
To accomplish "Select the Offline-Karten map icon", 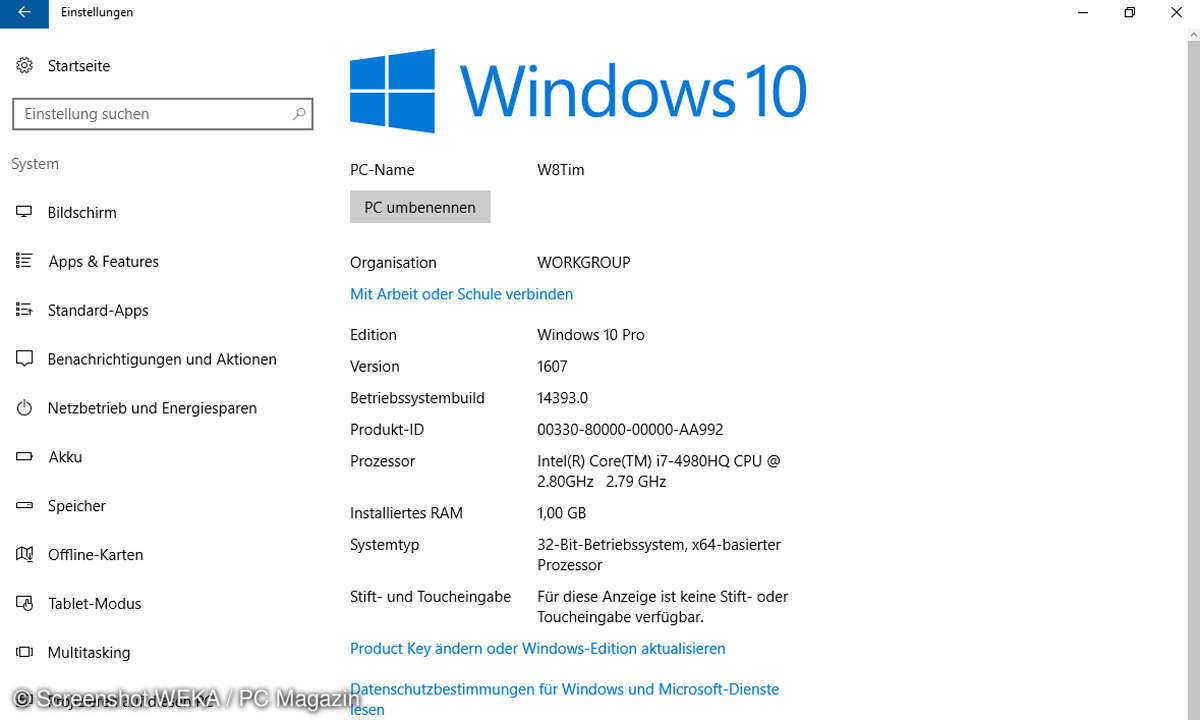I will click(x=25, y=555).
